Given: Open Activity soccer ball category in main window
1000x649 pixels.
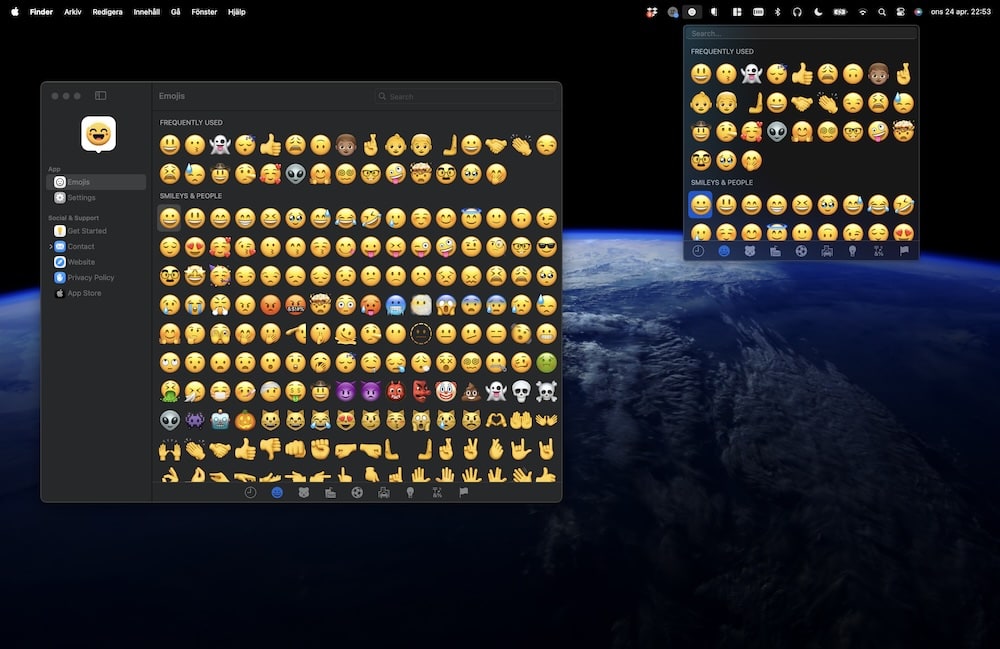Looking at the screenshot, I should pos(357,492).
